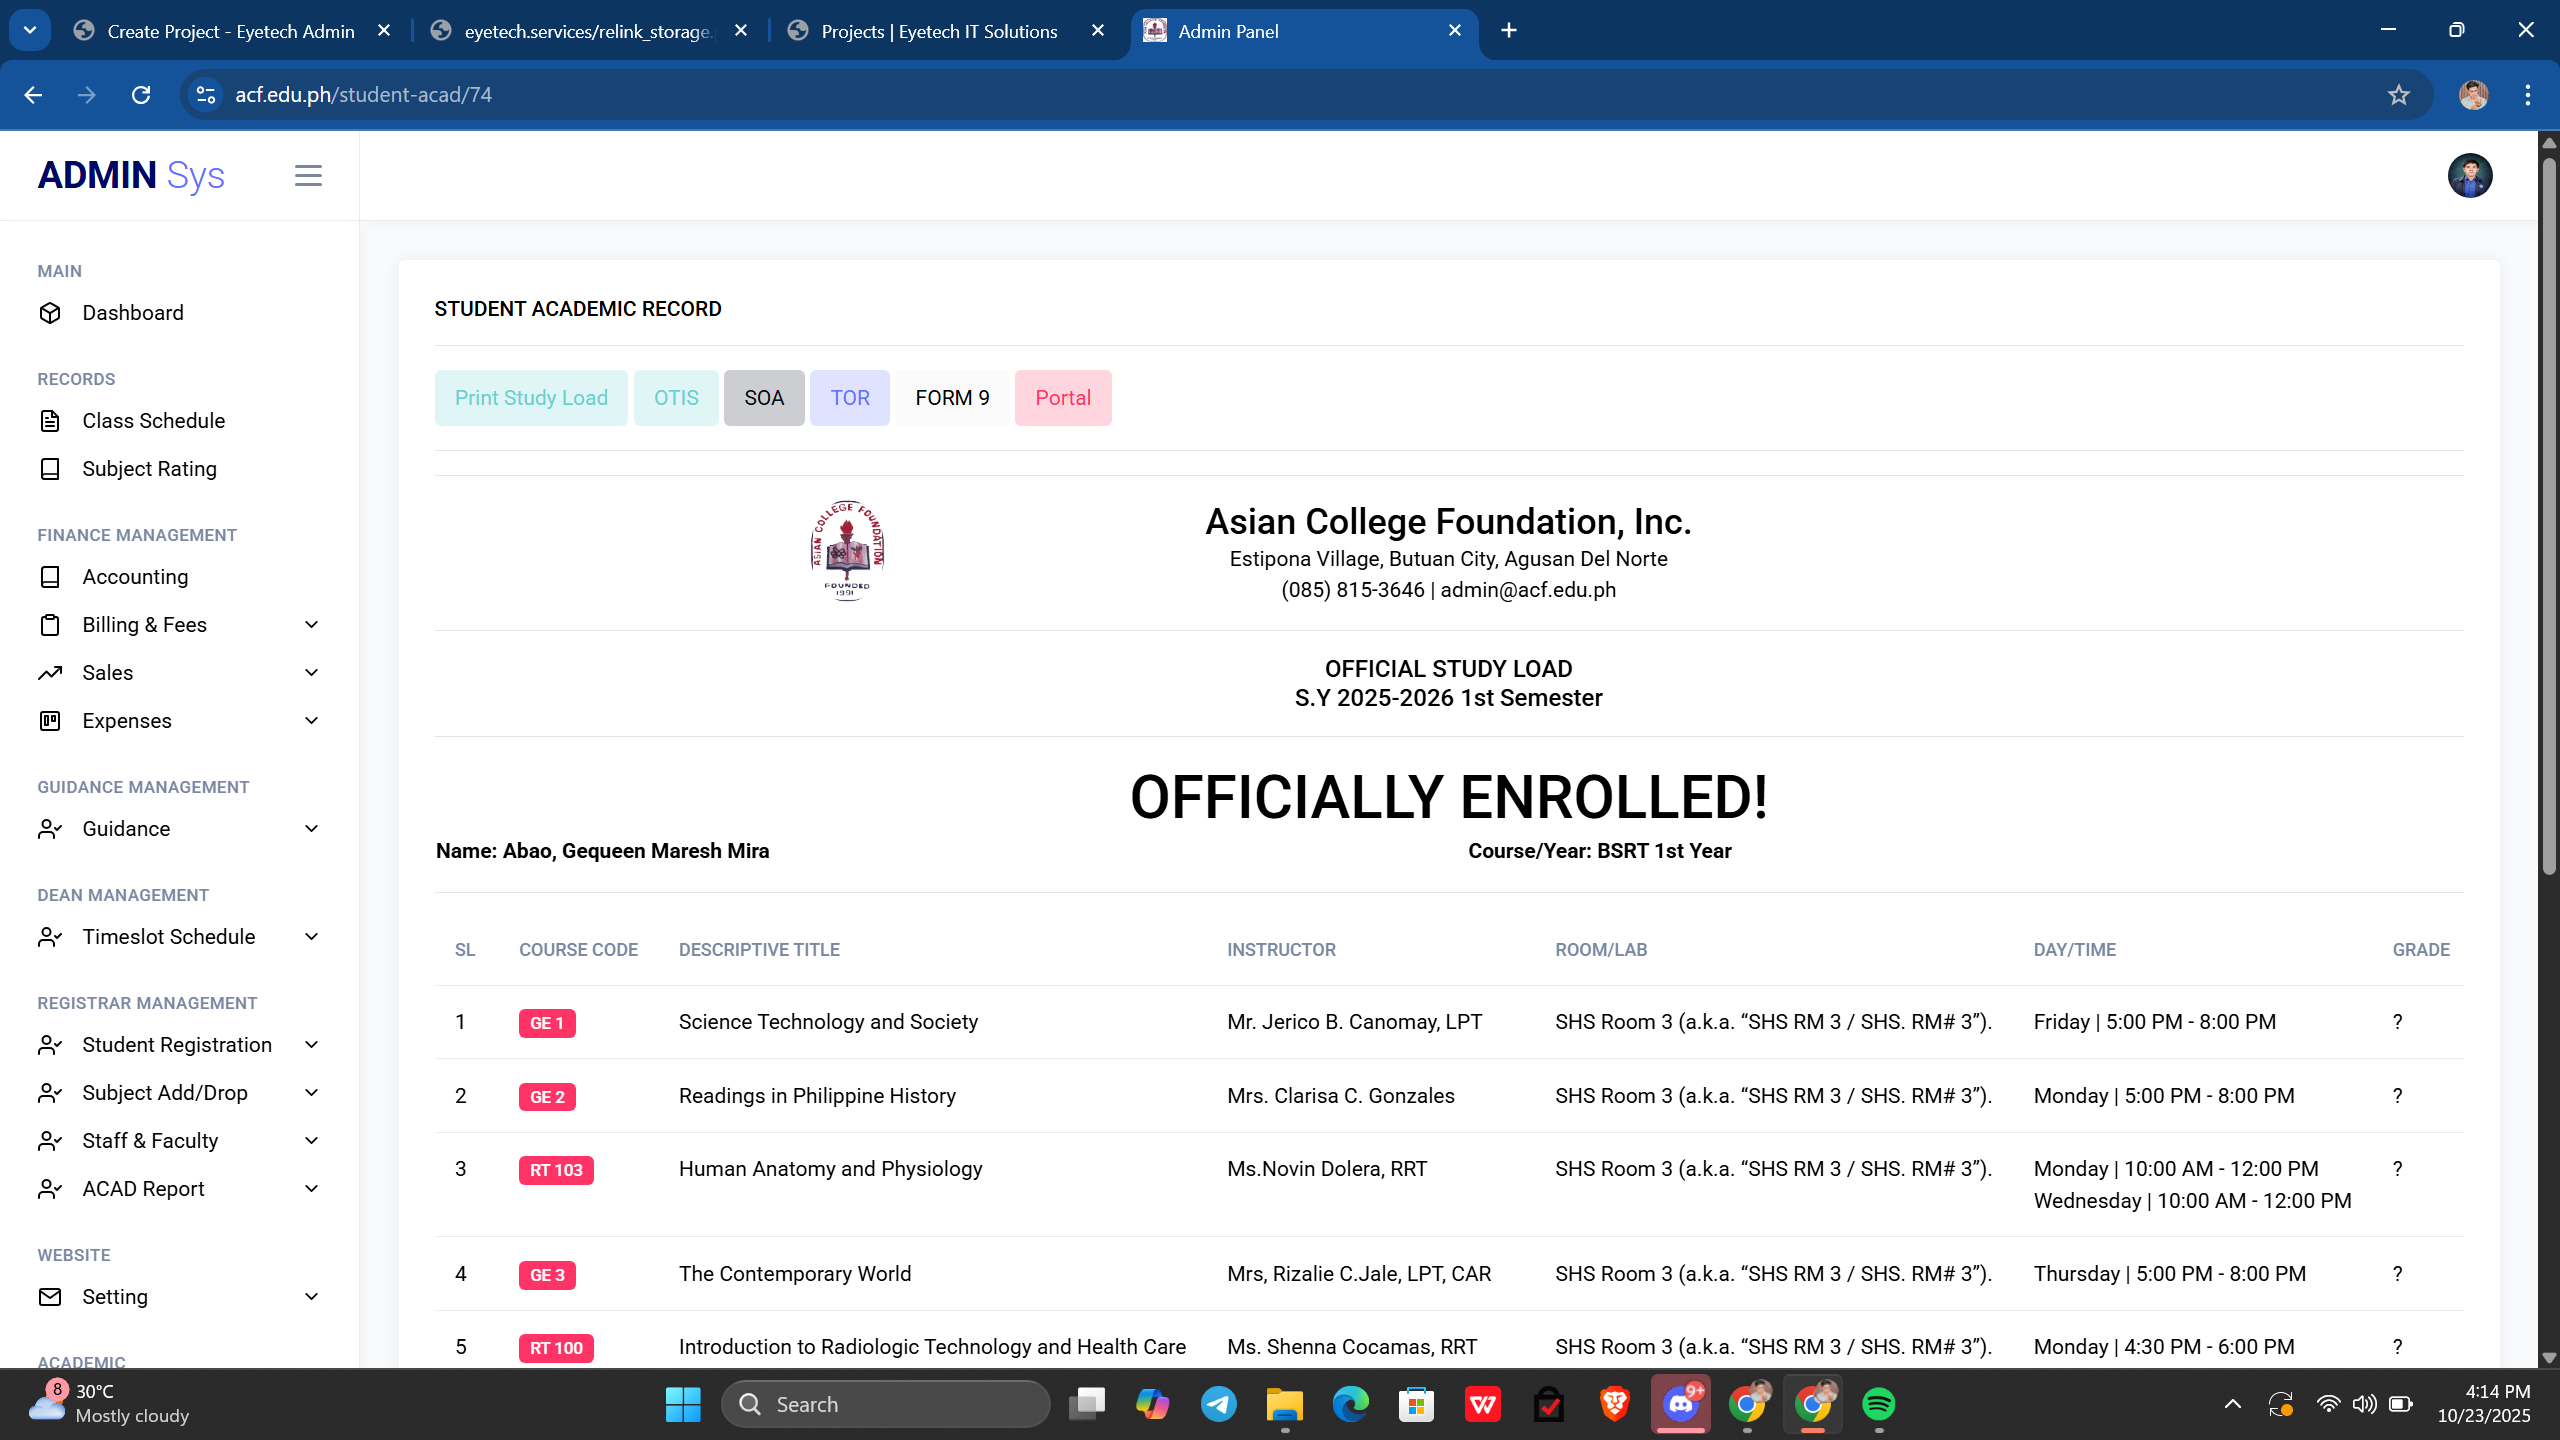Expand the Timeslot Schedule chevron
This screenshot has width=2560, height=1440.
tap(311, 937)
